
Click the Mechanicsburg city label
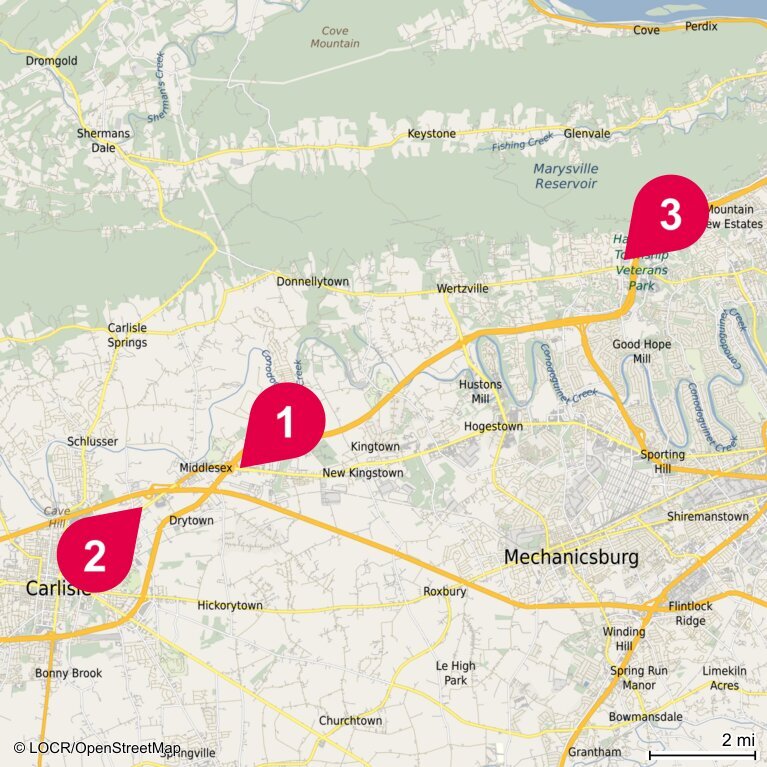coord(571,557)
